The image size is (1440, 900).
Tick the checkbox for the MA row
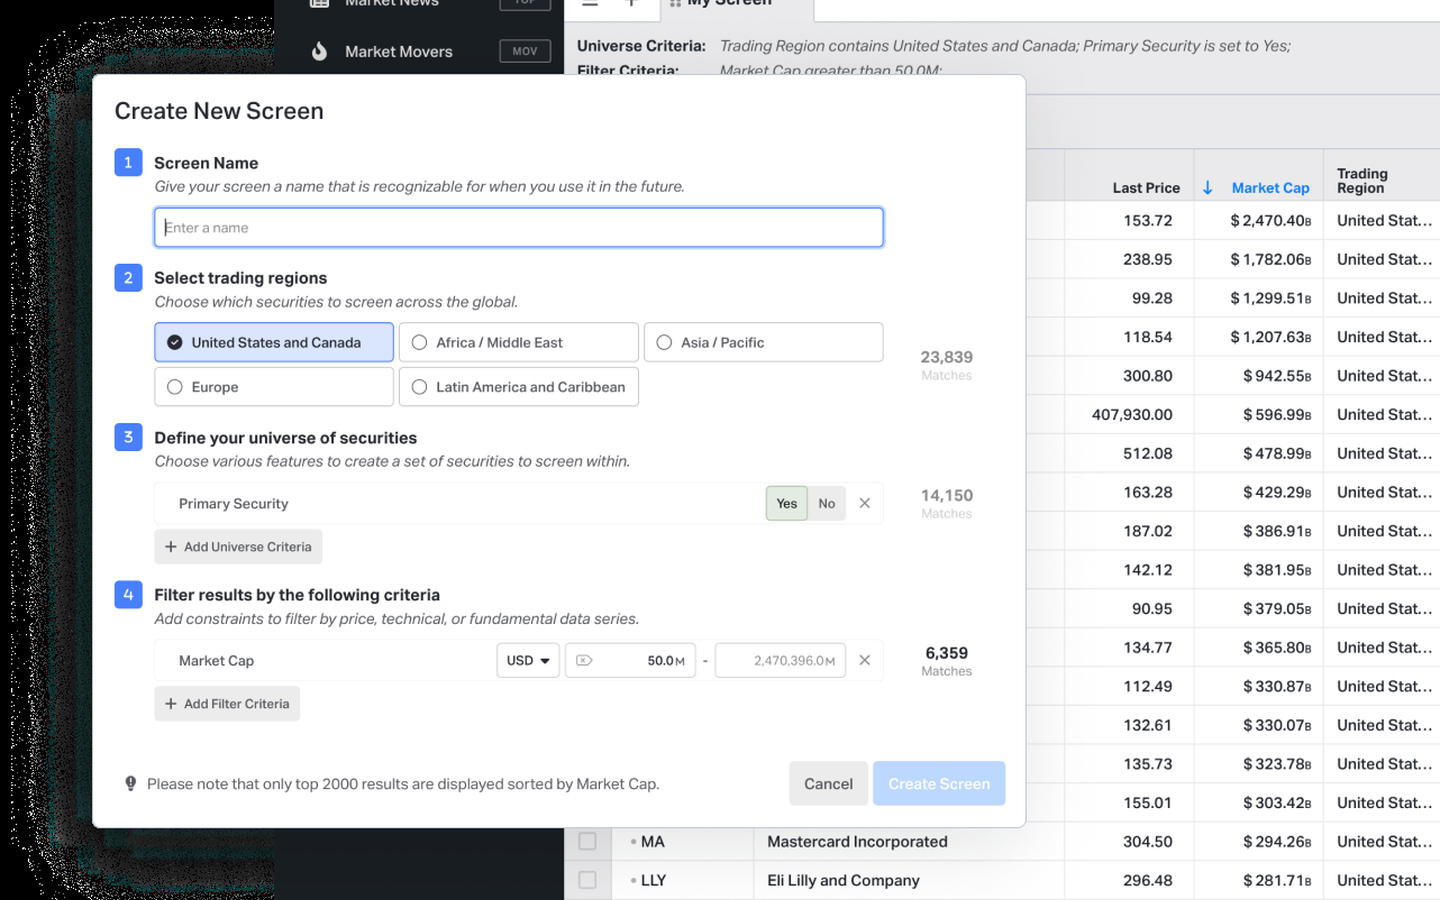588,842
